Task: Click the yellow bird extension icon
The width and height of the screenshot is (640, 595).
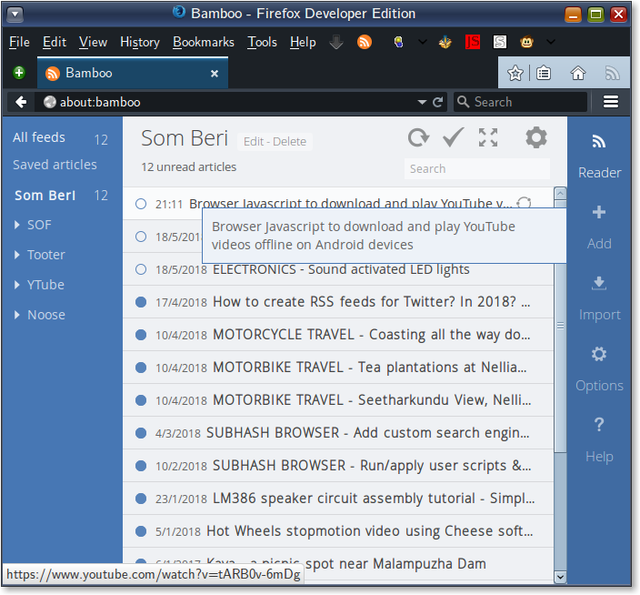Action: [445, 42]
